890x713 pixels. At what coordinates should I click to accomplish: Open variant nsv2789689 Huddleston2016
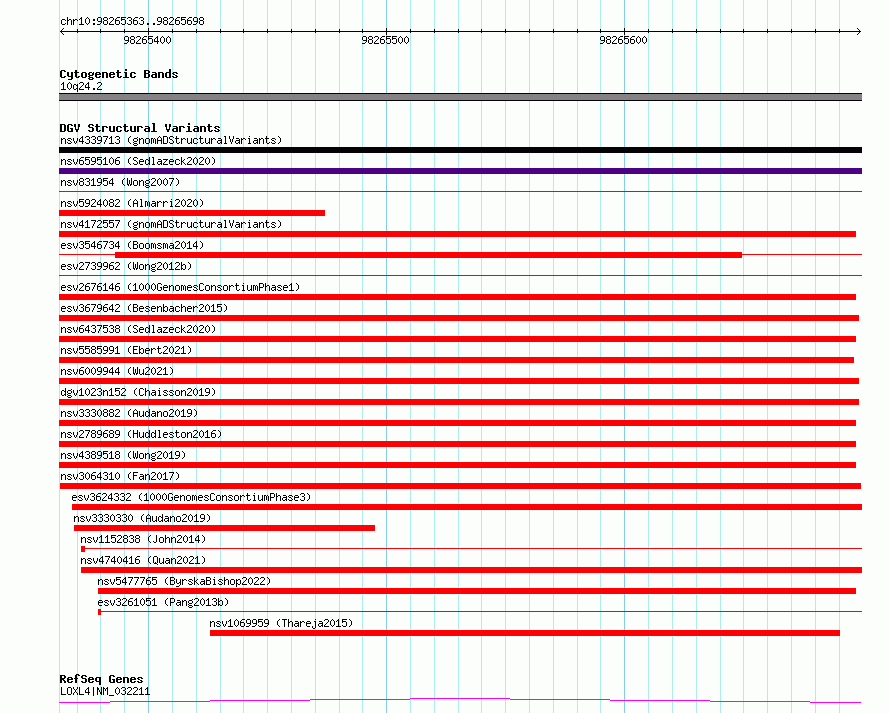(x=141, y=434)
